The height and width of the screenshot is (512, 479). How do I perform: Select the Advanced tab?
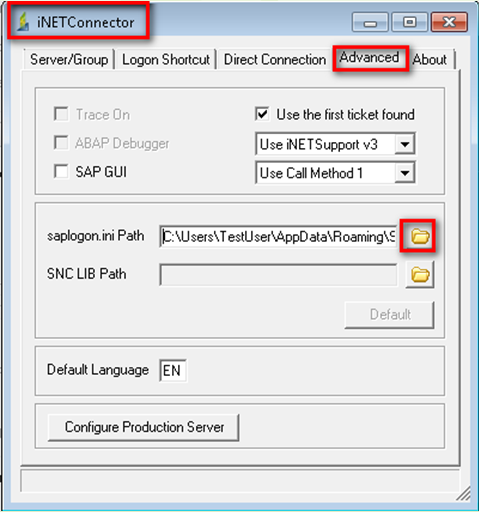click(x=369, y=58)
